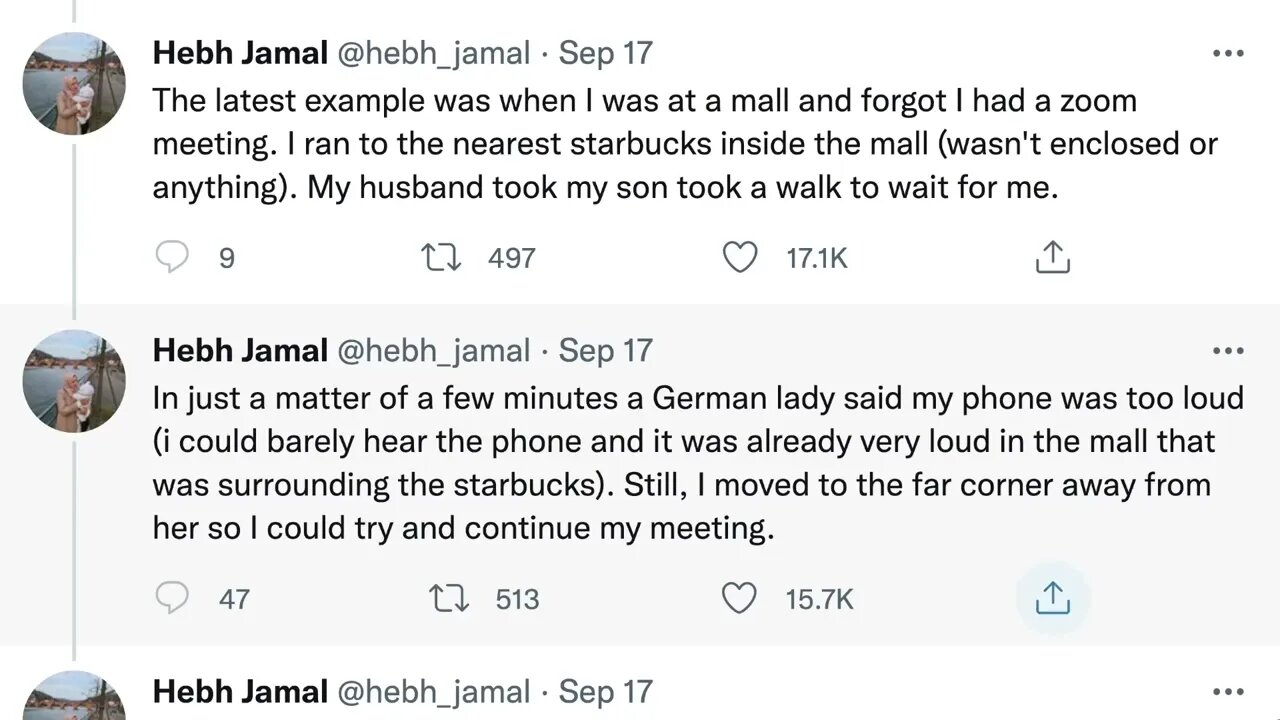Like the tweet with 15.7K likes

[x=740, y=599]
